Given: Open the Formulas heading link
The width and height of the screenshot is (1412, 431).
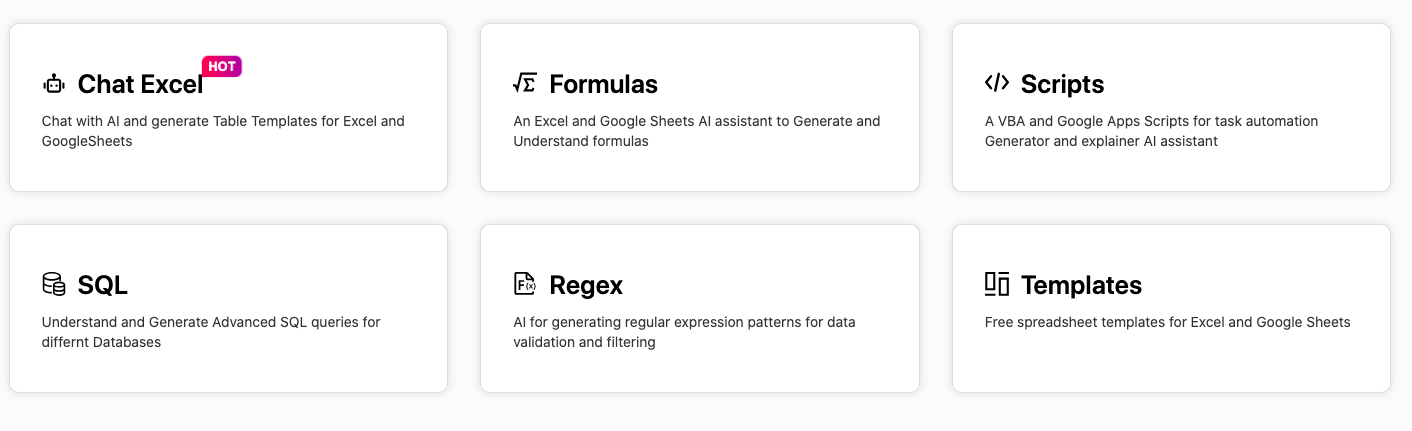Looking at the screenshot, I should click(603, 85).
